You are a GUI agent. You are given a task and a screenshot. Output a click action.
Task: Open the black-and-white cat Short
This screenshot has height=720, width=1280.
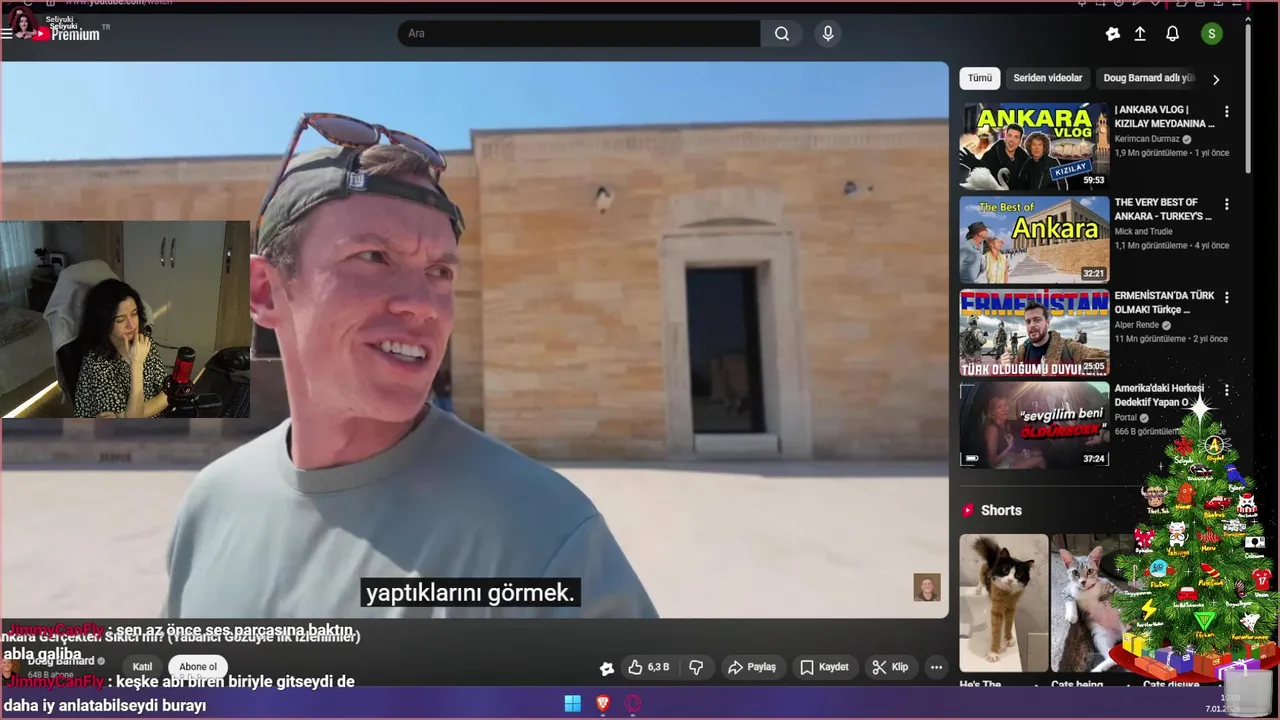click(x=1004, y=603)
